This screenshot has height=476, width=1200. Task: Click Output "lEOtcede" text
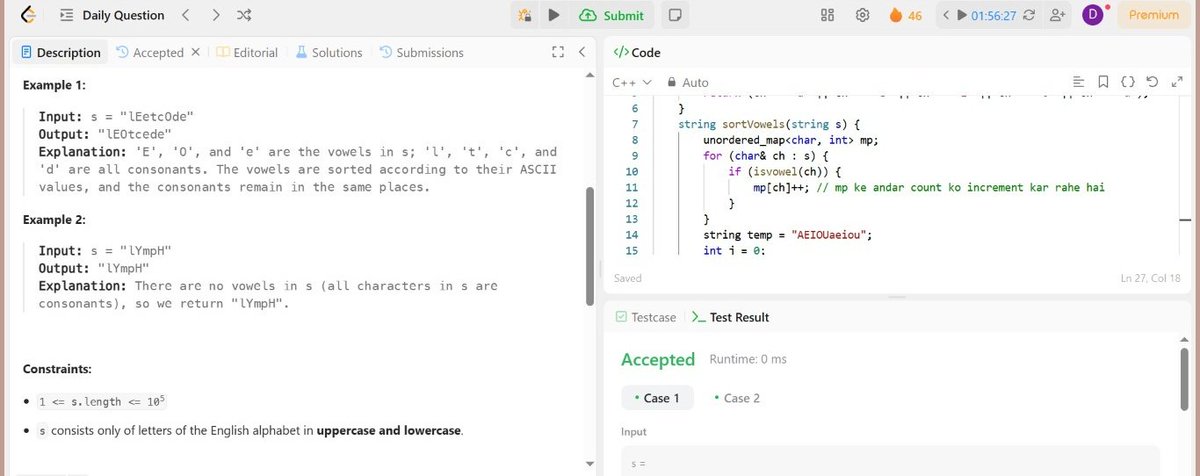pyautogui.click(x=104, y=134)
